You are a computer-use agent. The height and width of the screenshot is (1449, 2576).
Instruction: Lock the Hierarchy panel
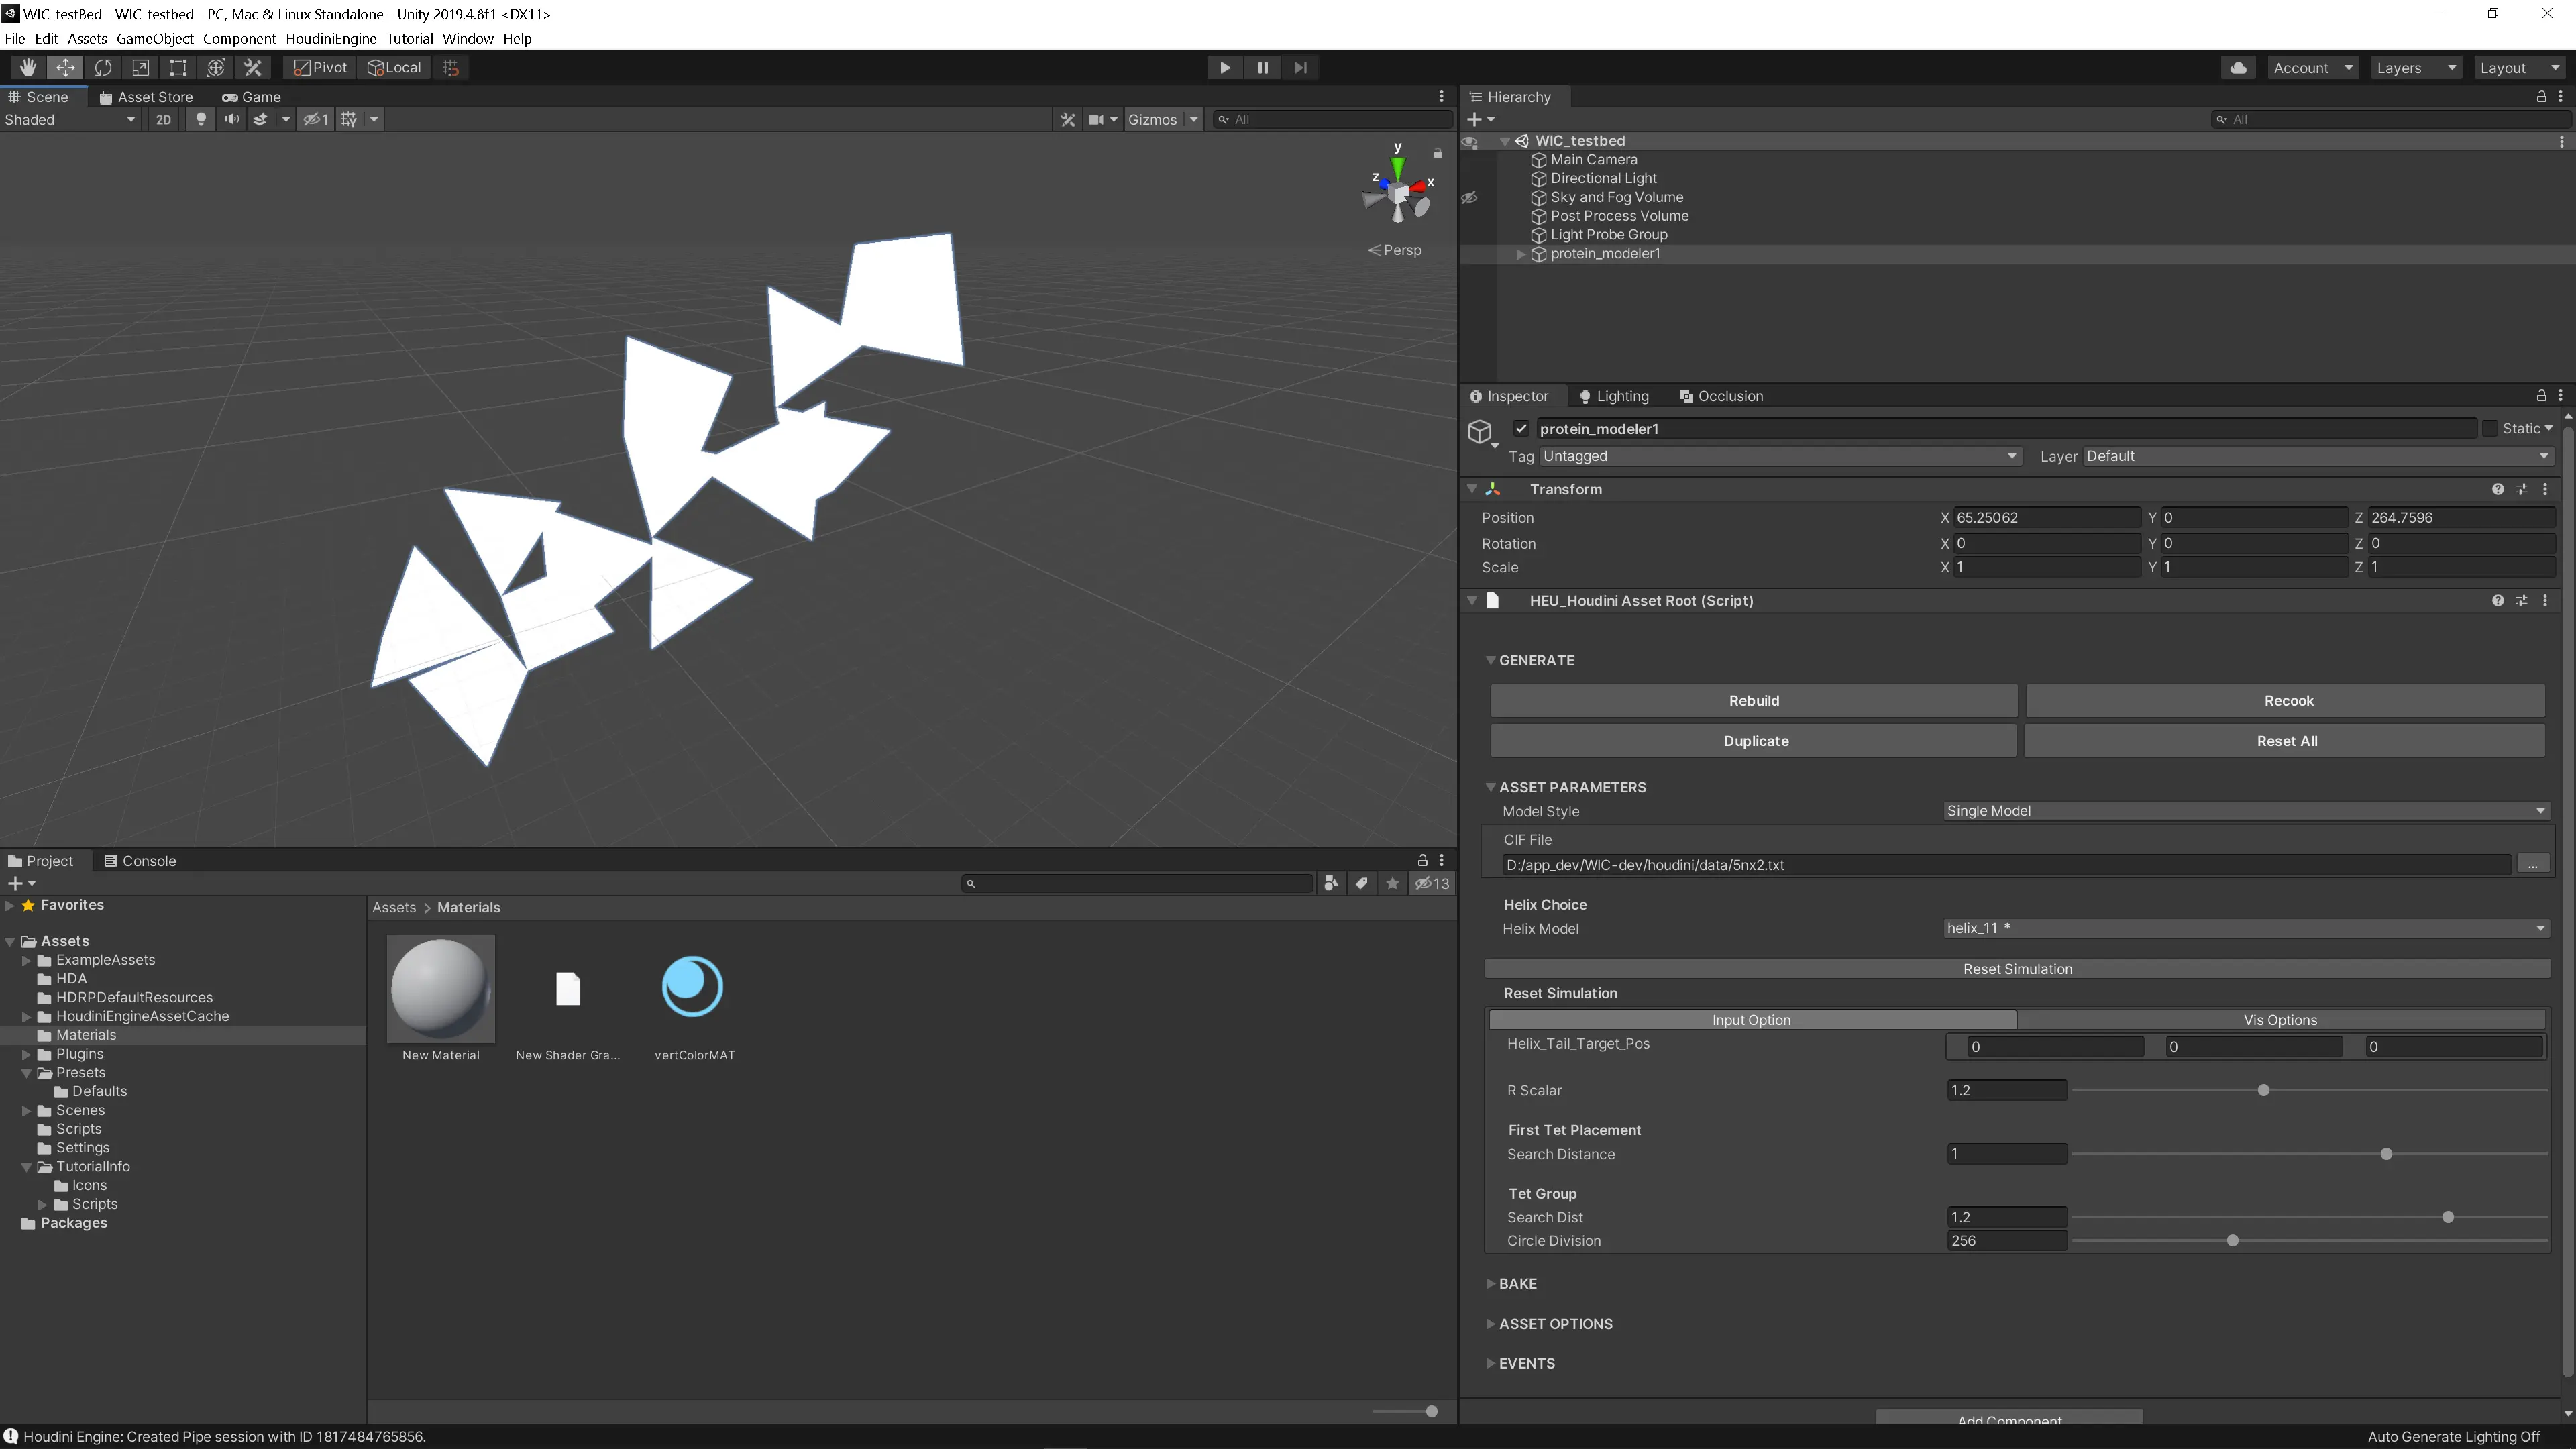pos(2541,96)
